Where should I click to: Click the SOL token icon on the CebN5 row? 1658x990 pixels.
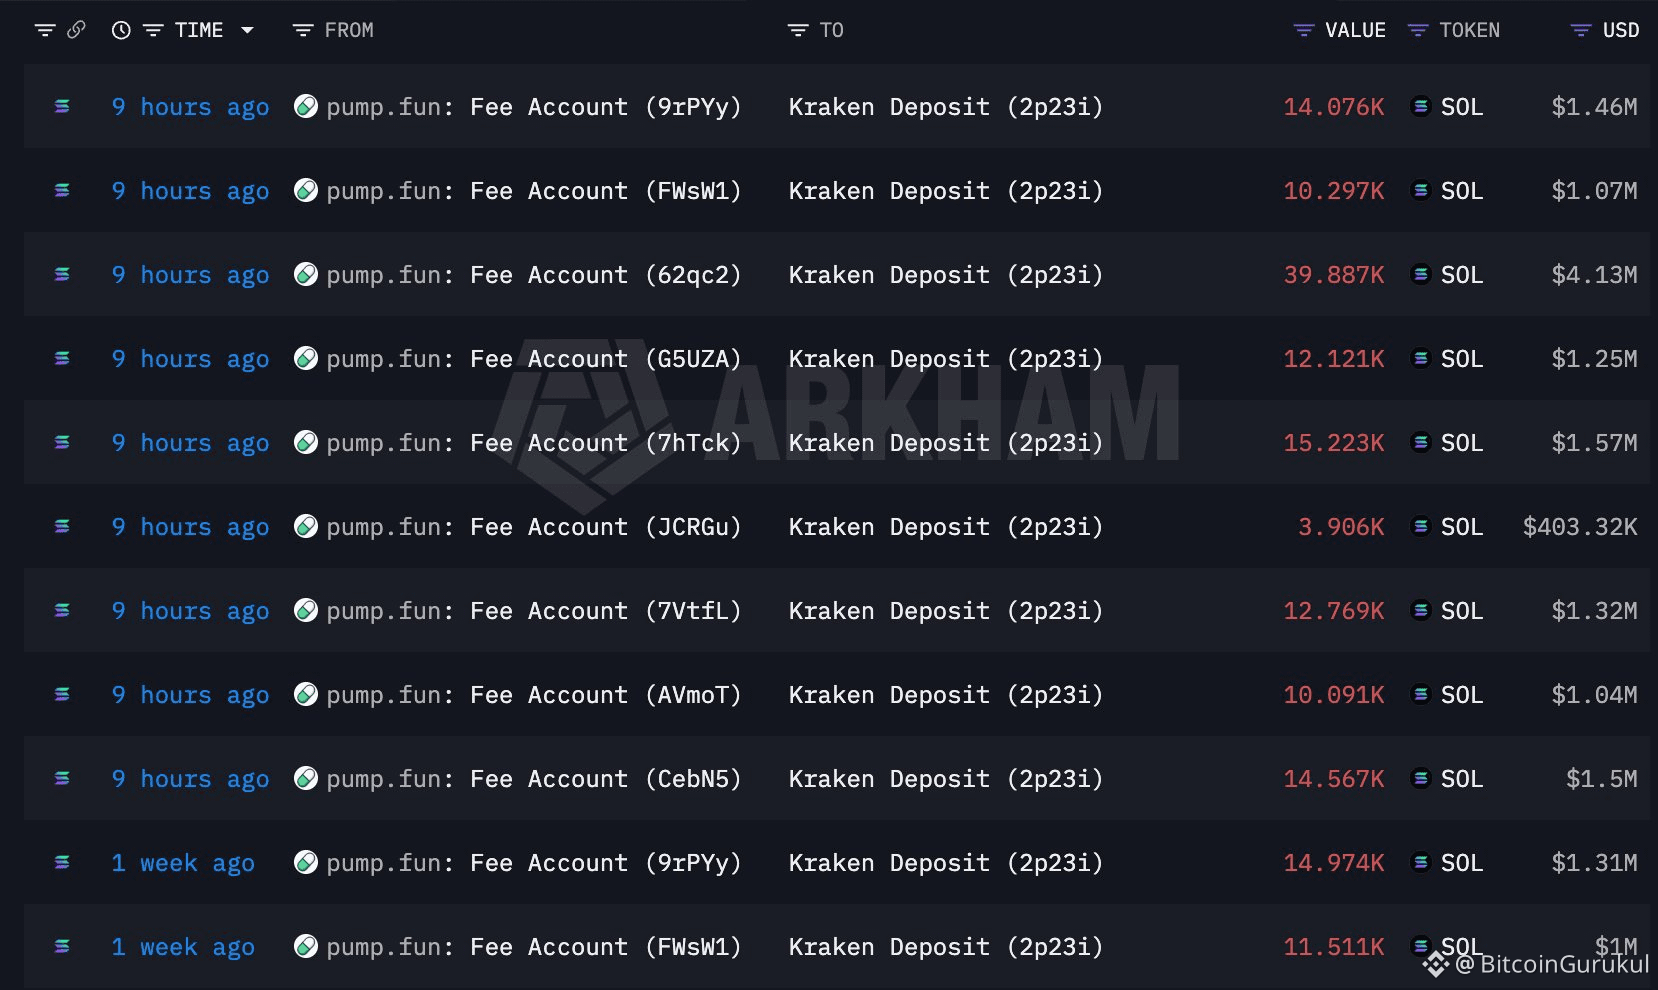pos(1420,778)
